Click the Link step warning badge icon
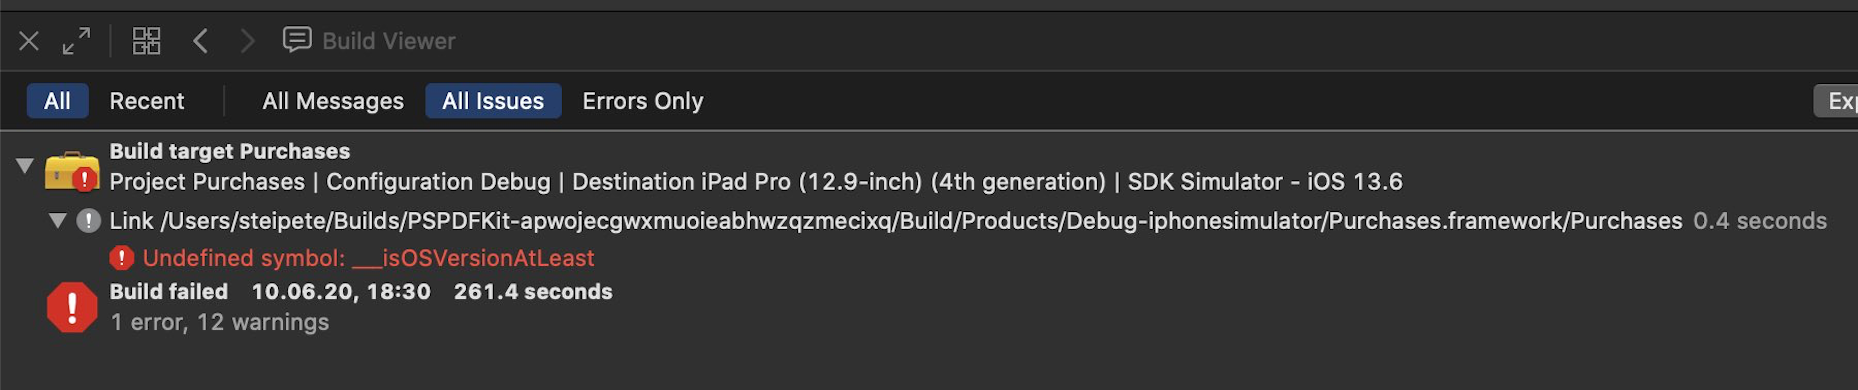Viewport: 1858px width, 390px height. click(89, 221)
